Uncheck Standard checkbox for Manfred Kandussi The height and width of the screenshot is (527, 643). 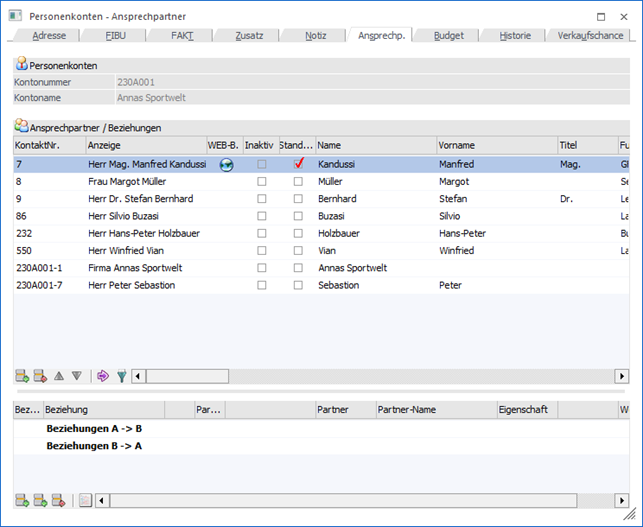298,164
